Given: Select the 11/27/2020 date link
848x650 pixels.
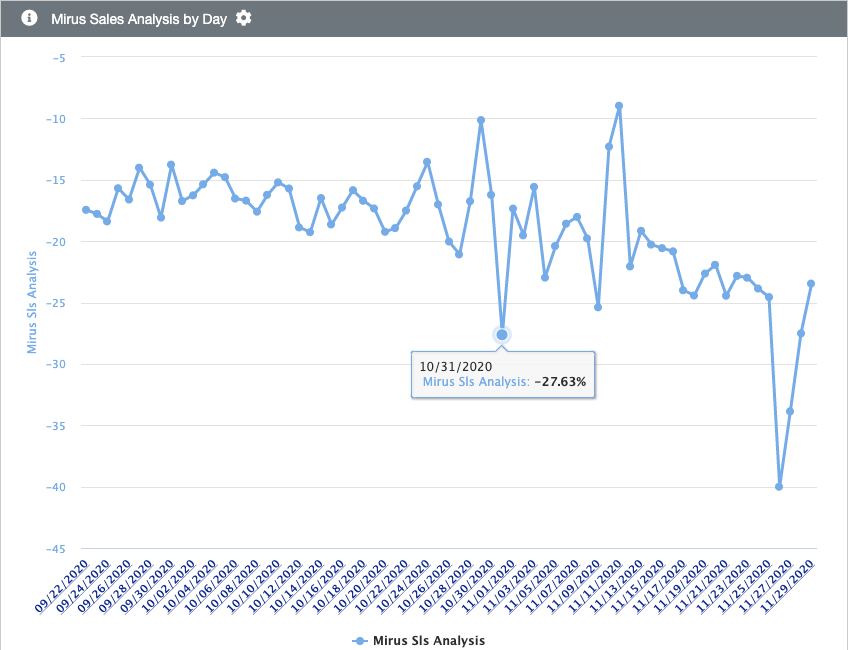Looking at the screenshot, I should tap(765, 587).
